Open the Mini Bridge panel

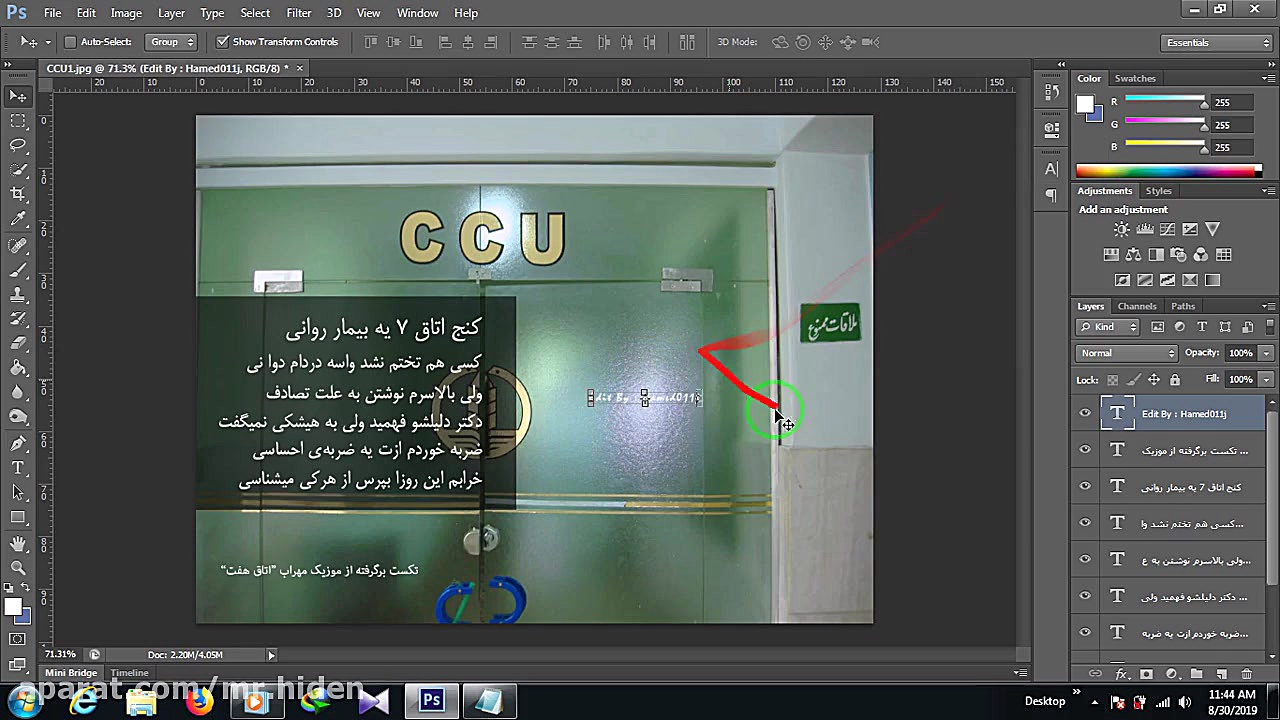click(x=71, y=673)
